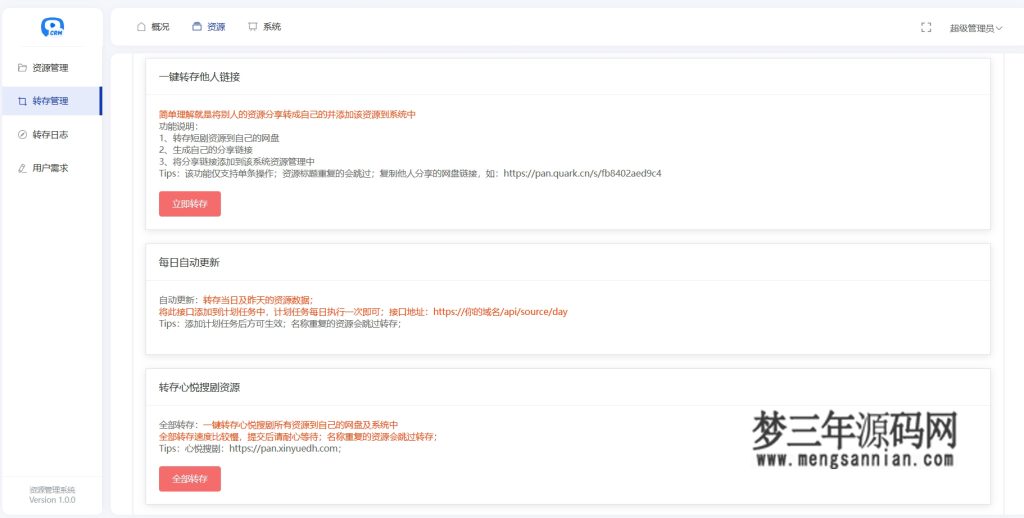Click the 每日自动更新 card title
The image size is (1024, 518).
(189, 263)
